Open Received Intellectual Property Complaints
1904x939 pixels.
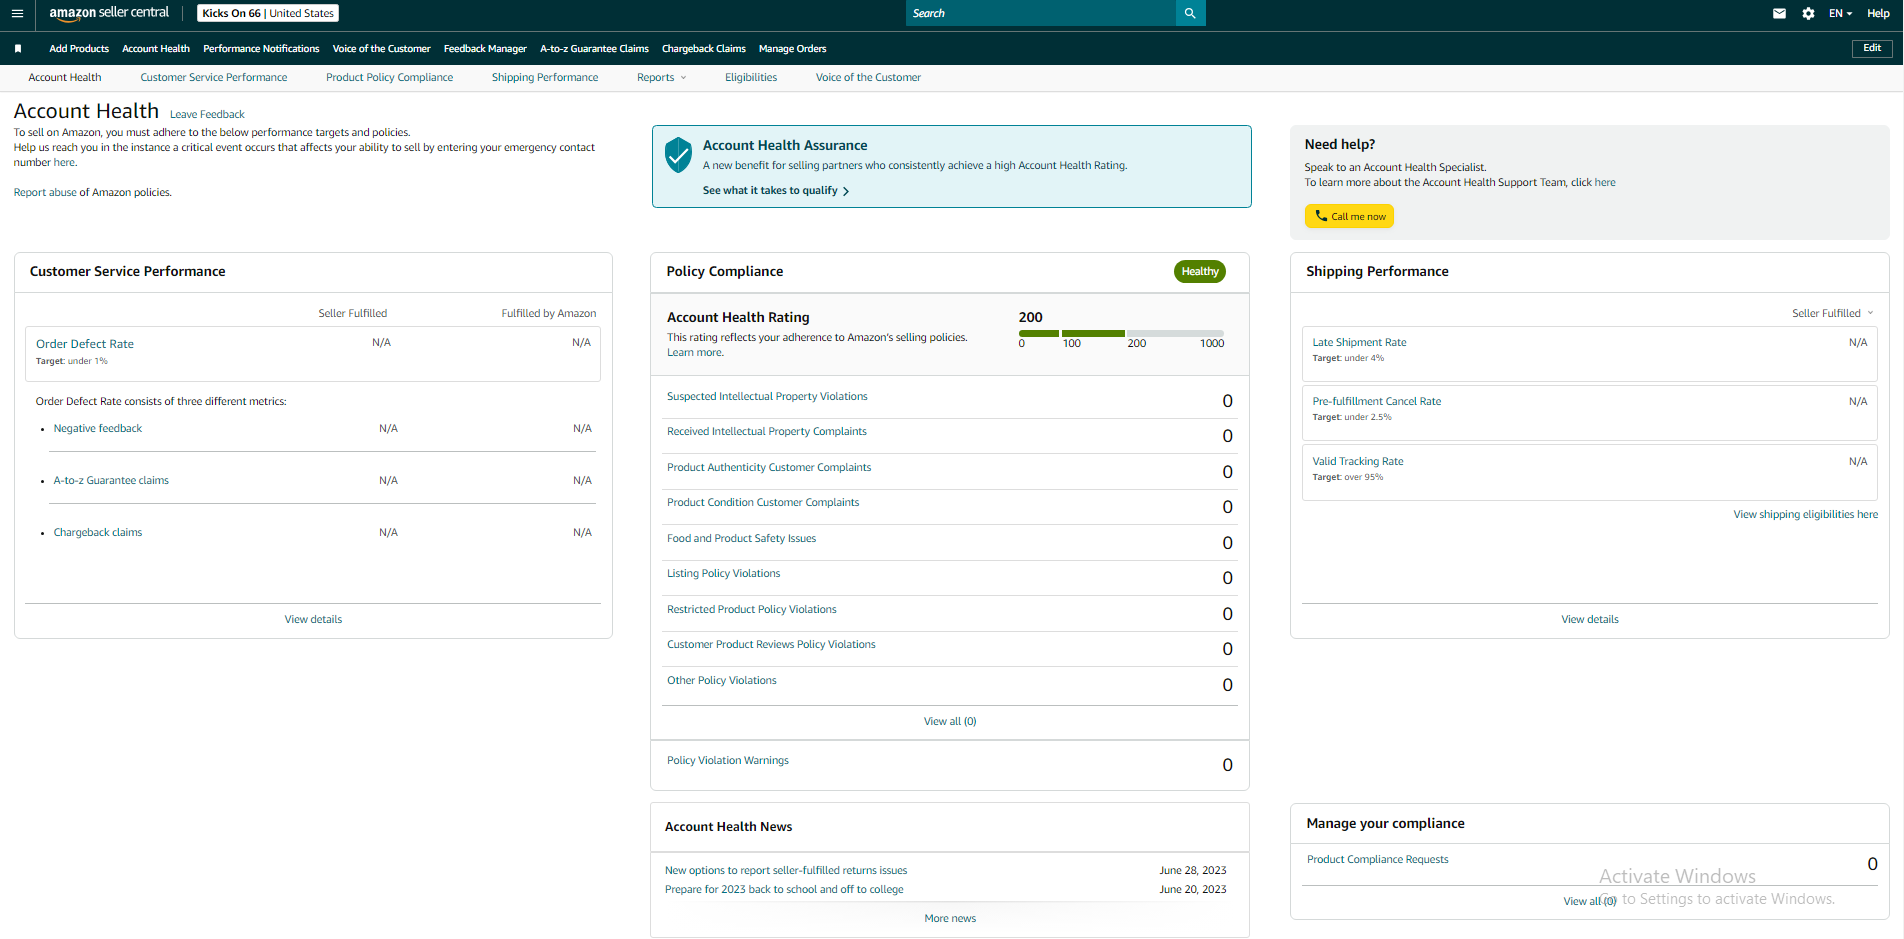pos(767,431)
